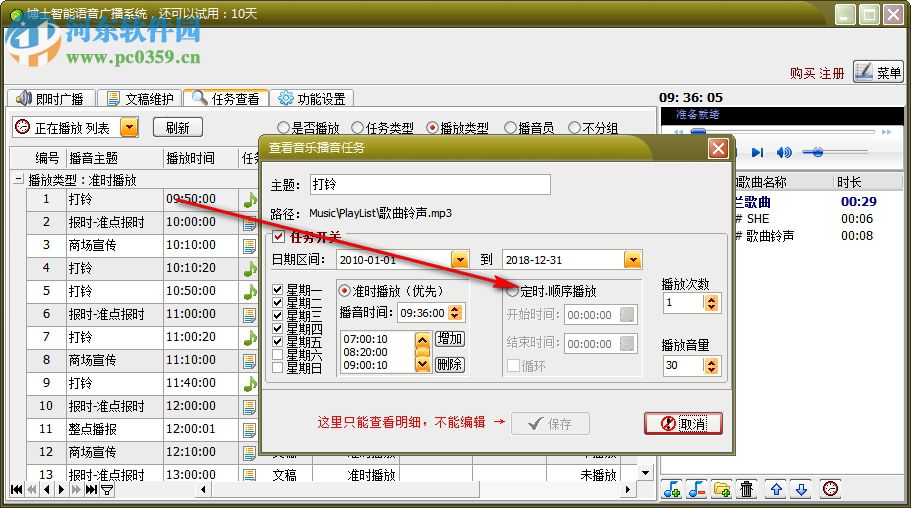Click the music note icon in row 4
911x508 pixels.
tap(250, 269)
